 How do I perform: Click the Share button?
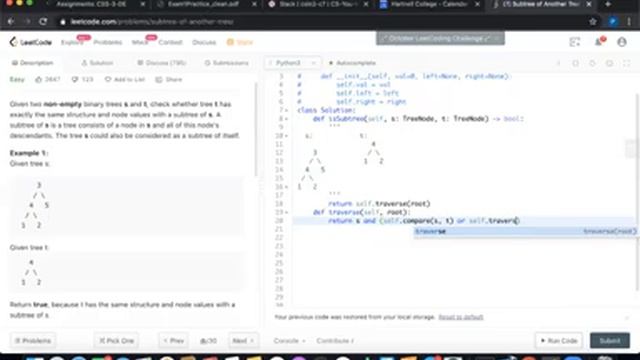pyautogui.click(x=169, y=79)
